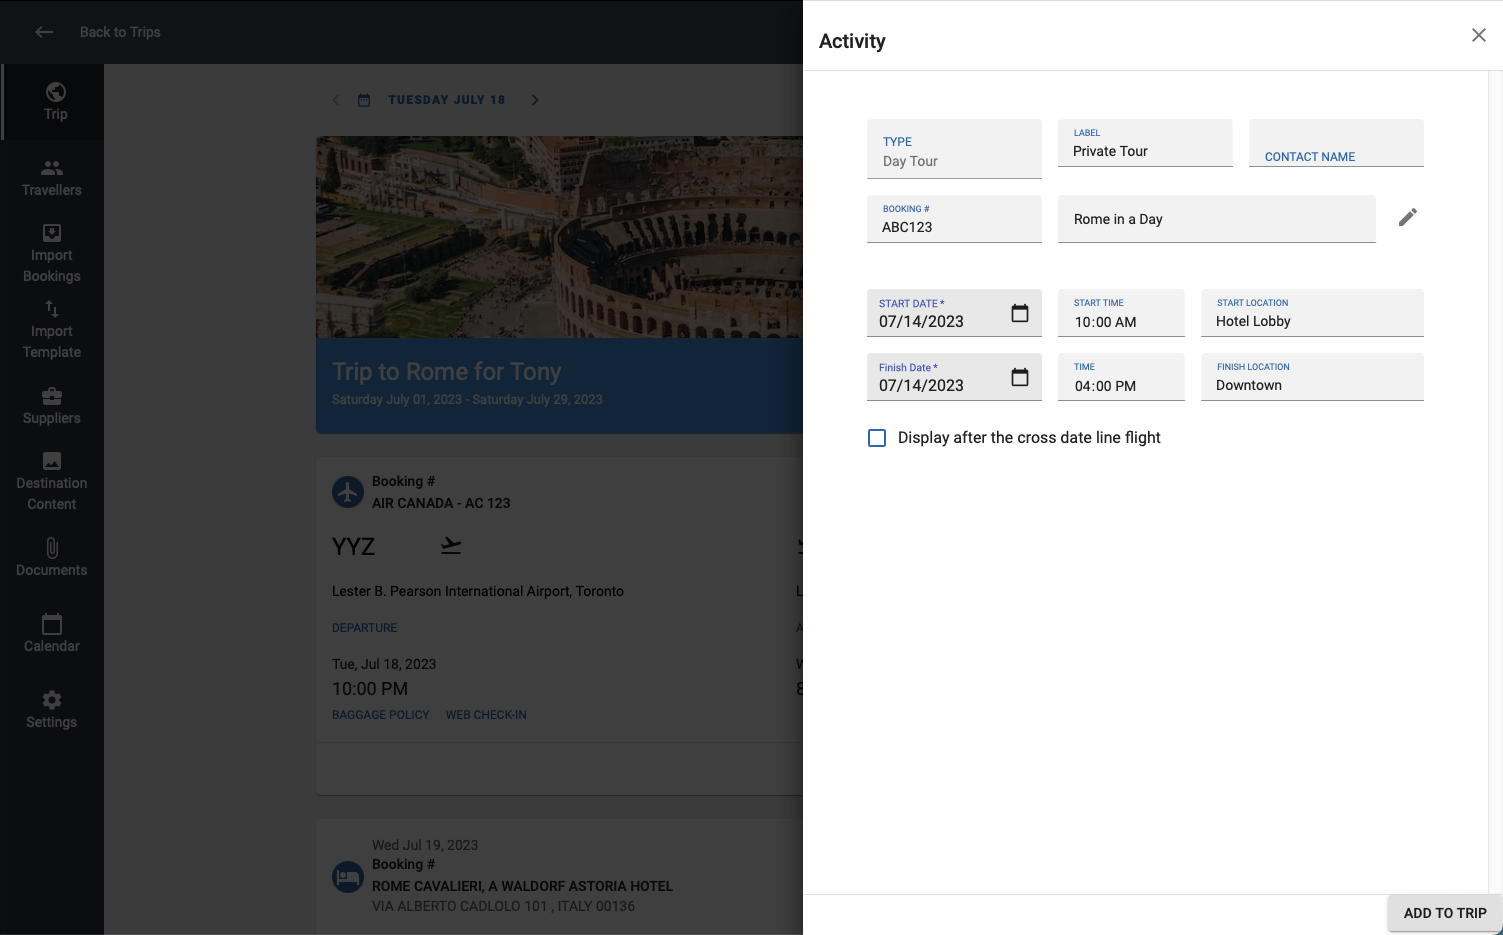Open Documents via paperclip icon
This screenshot has height=935, width=1503.
tap(52, 548)
